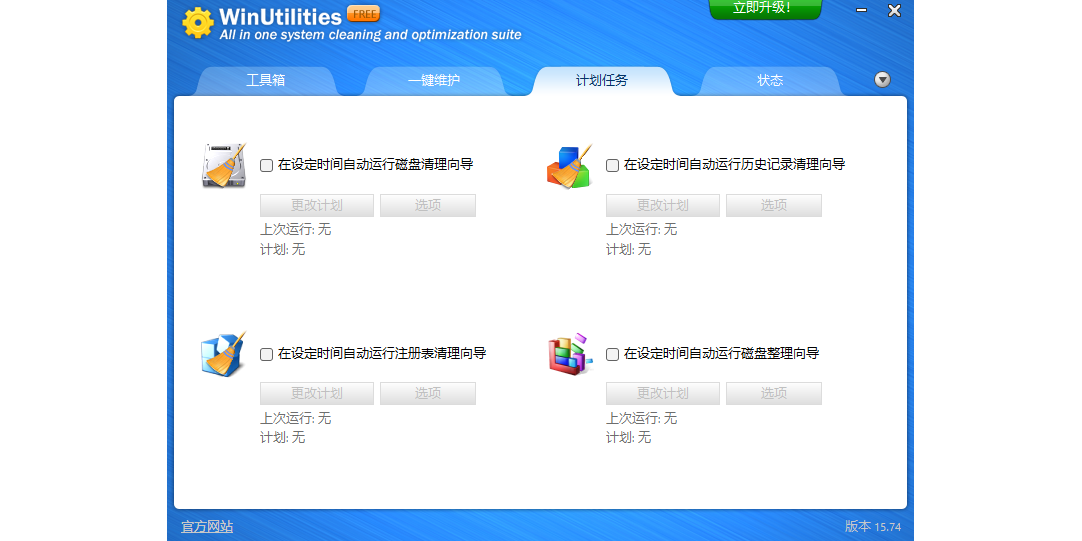
Task: Click the registry cleaner blue cube icon
Action: pyautogui.click(x=224, y=353)
